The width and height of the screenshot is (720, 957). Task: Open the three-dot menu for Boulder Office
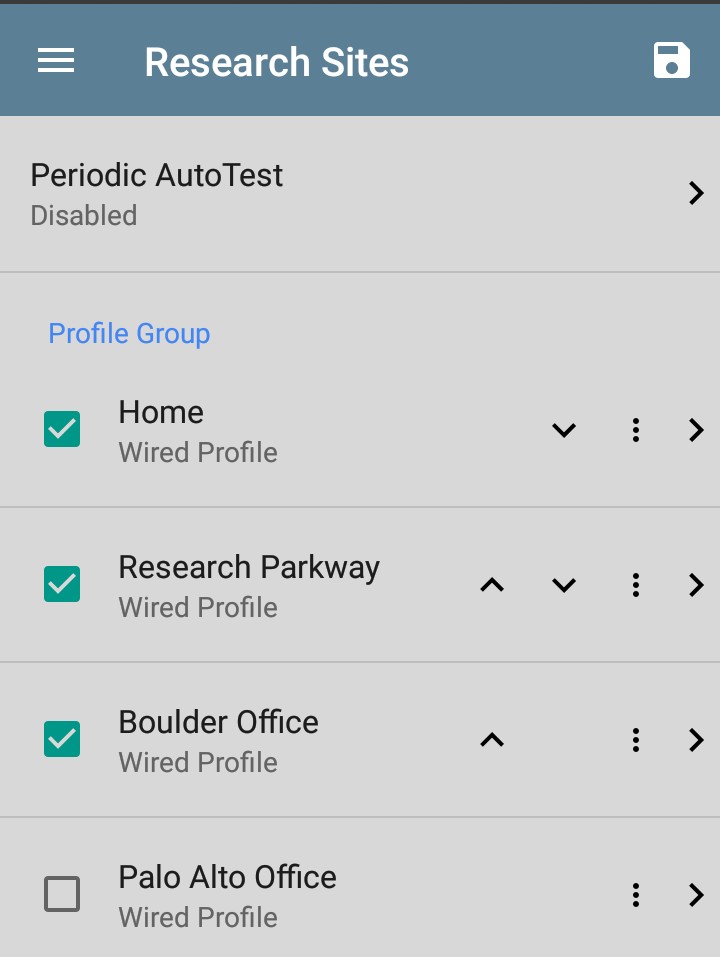pyautogui.click(x=636, y=740)
